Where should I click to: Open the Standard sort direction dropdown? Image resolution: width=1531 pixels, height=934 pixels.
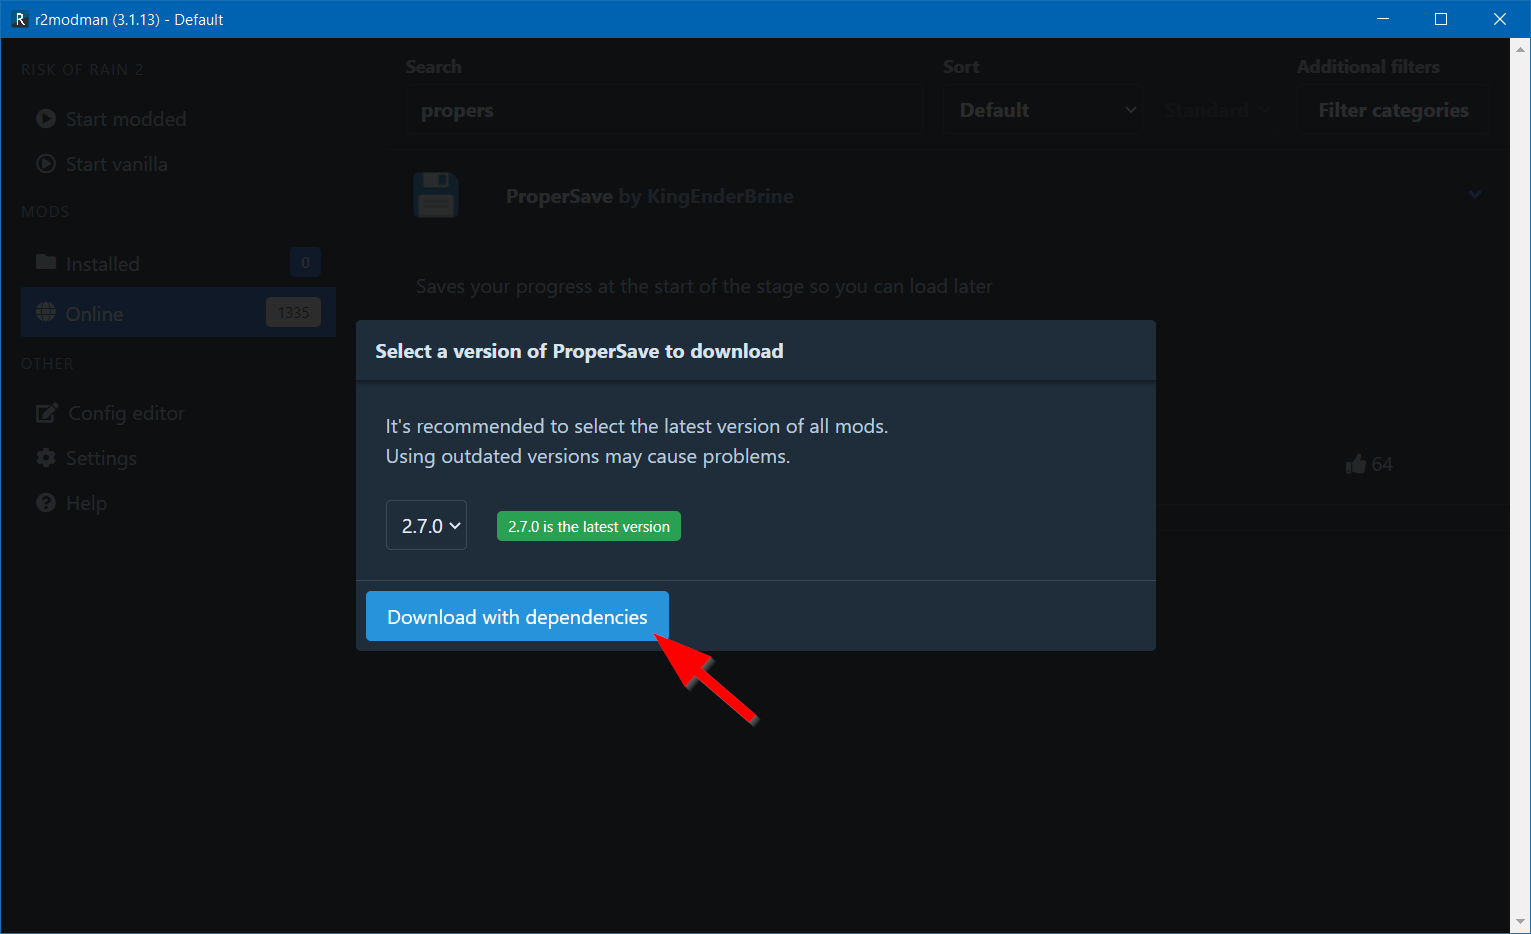[1218, 110]
